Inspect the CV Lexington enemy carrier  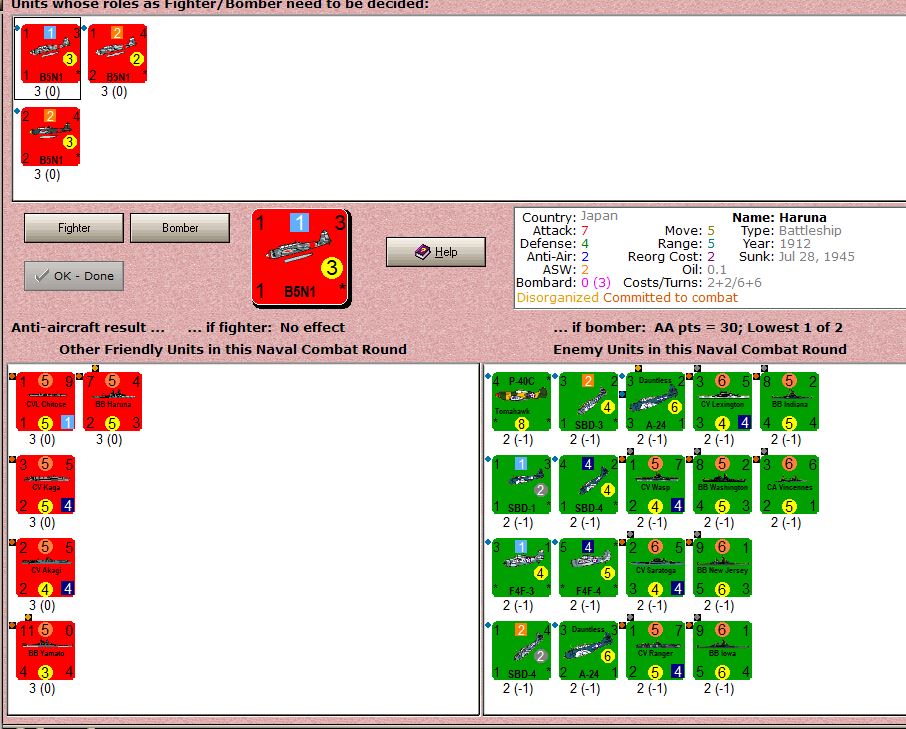tap(722, 401)
